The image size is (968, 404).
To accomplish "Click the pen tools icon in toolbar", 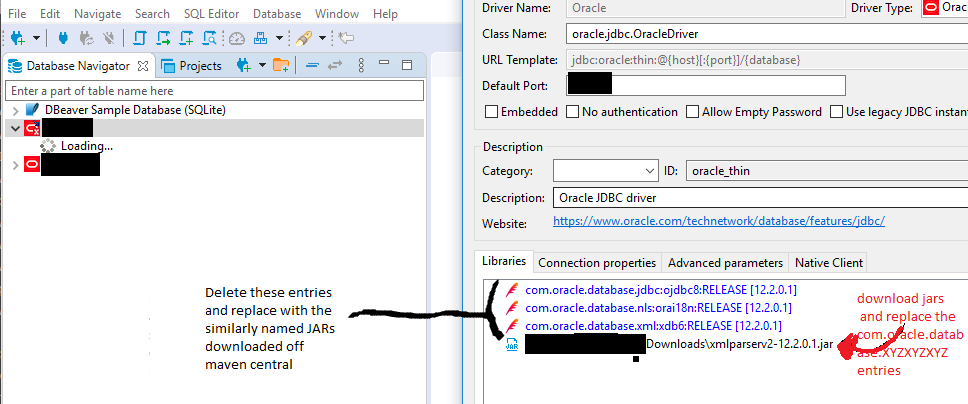I will tap(304, 38).
